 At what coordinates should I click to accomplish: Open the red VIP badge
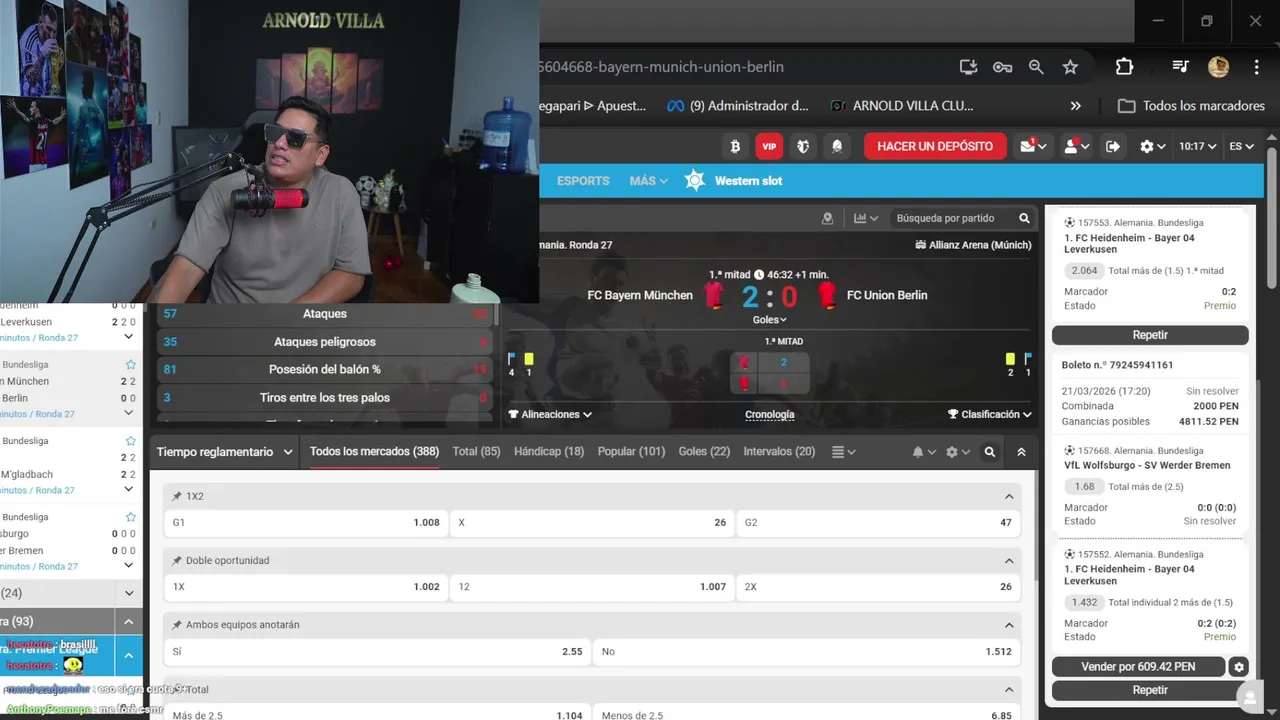(769, 146)
